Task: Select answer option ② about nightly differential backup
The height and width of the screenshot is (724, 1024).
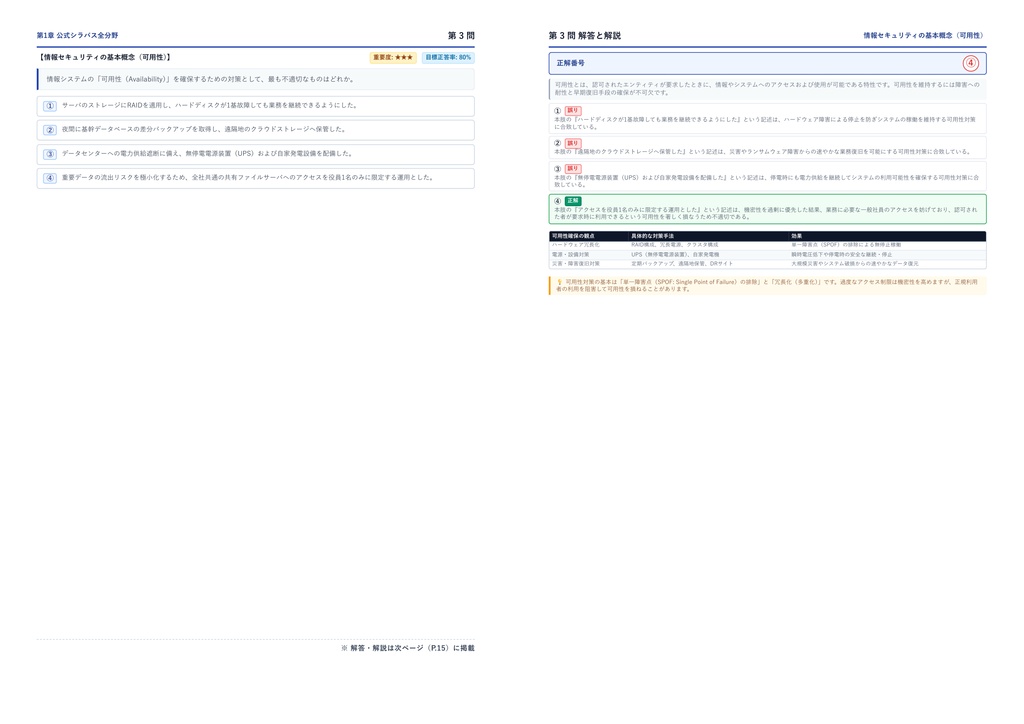Action: [255, 130]
